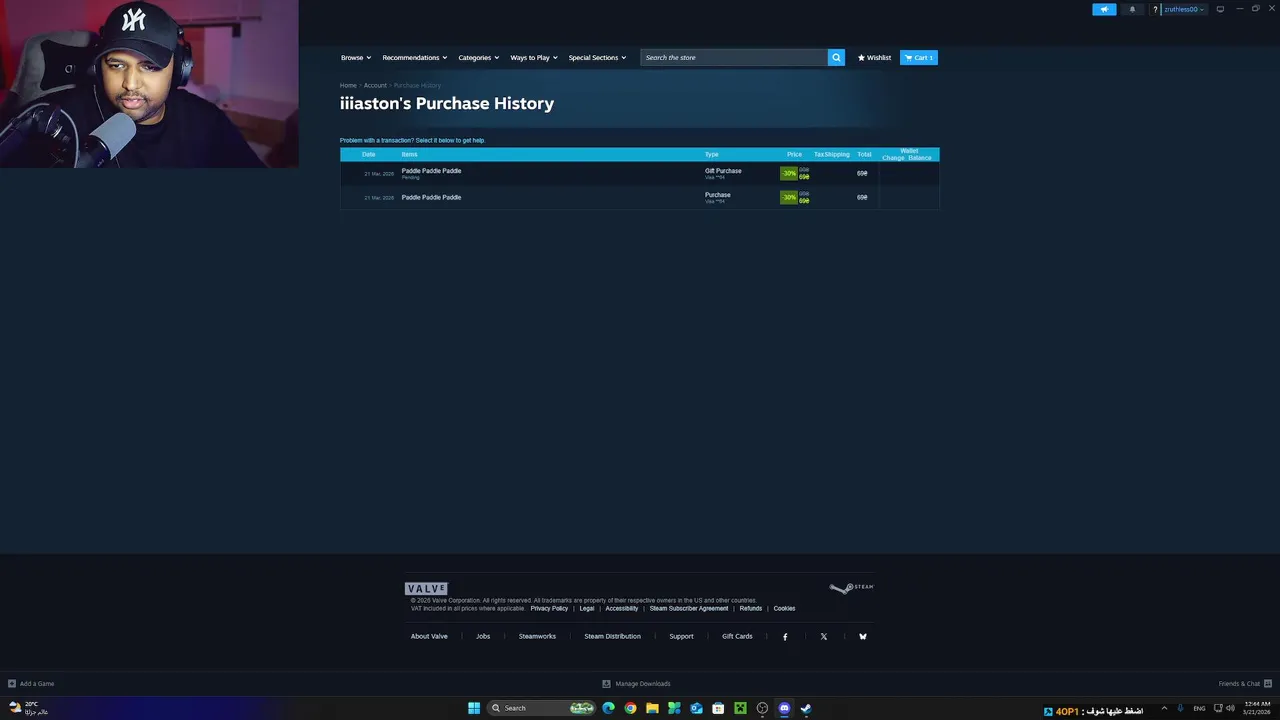Open the Minecraft creeper icon in taskbar
Screen dimensions: 1280x720
740,708
